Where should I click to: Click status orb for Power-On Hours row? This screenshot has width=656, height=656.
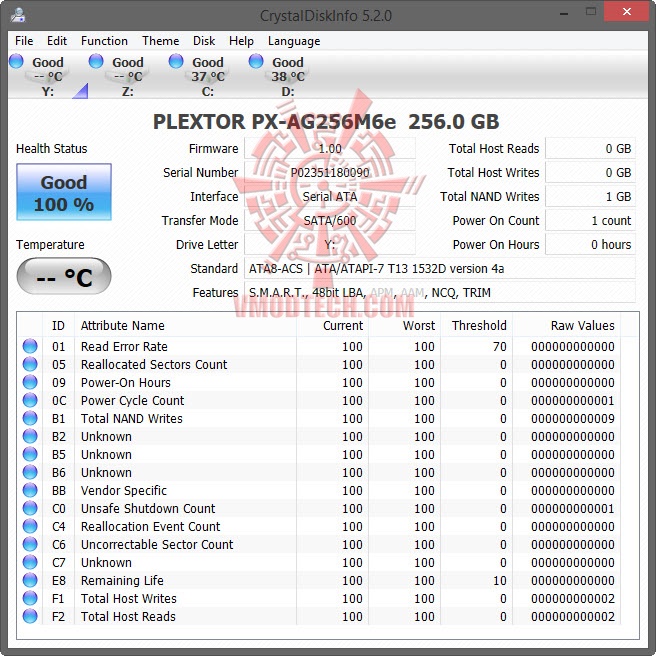[x=30, y=382]
